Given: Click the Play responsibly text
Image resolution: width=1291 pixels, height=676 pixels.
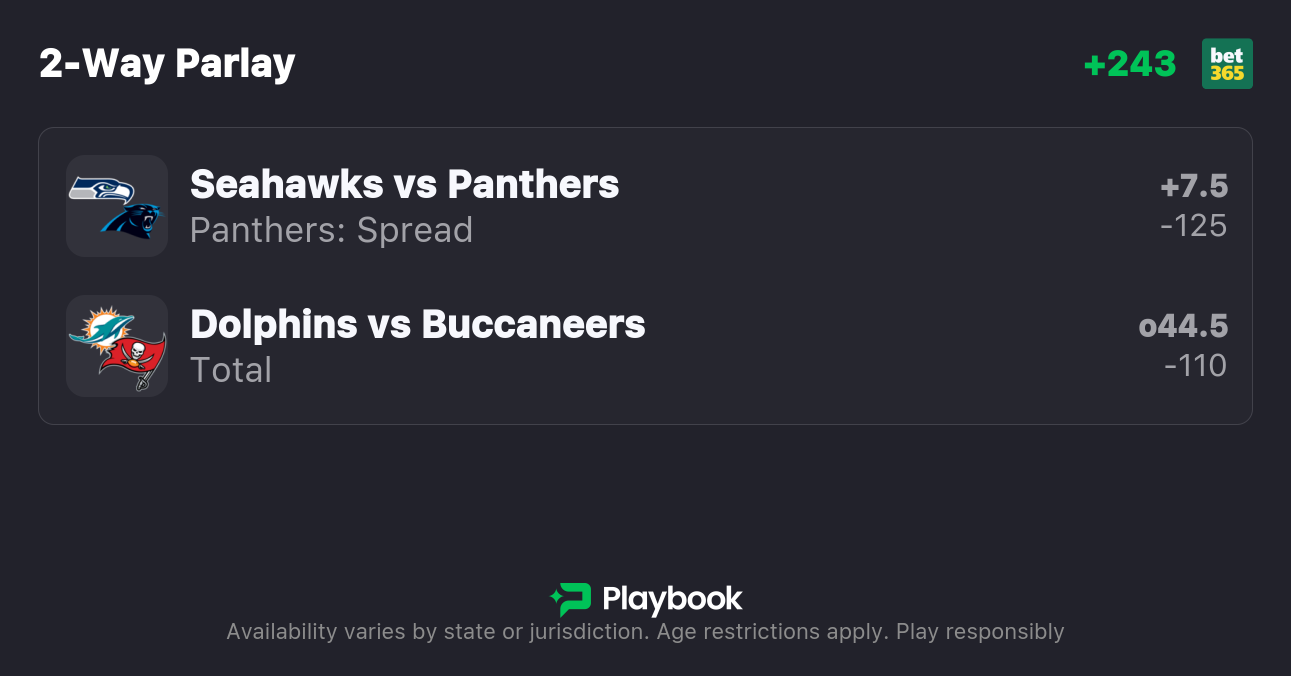Looking at the screenshot, I should 980,632.
